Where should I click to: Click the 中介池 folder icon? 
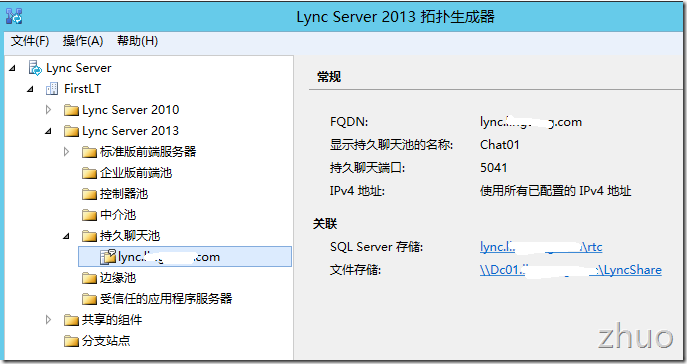[x=89, y=215]
